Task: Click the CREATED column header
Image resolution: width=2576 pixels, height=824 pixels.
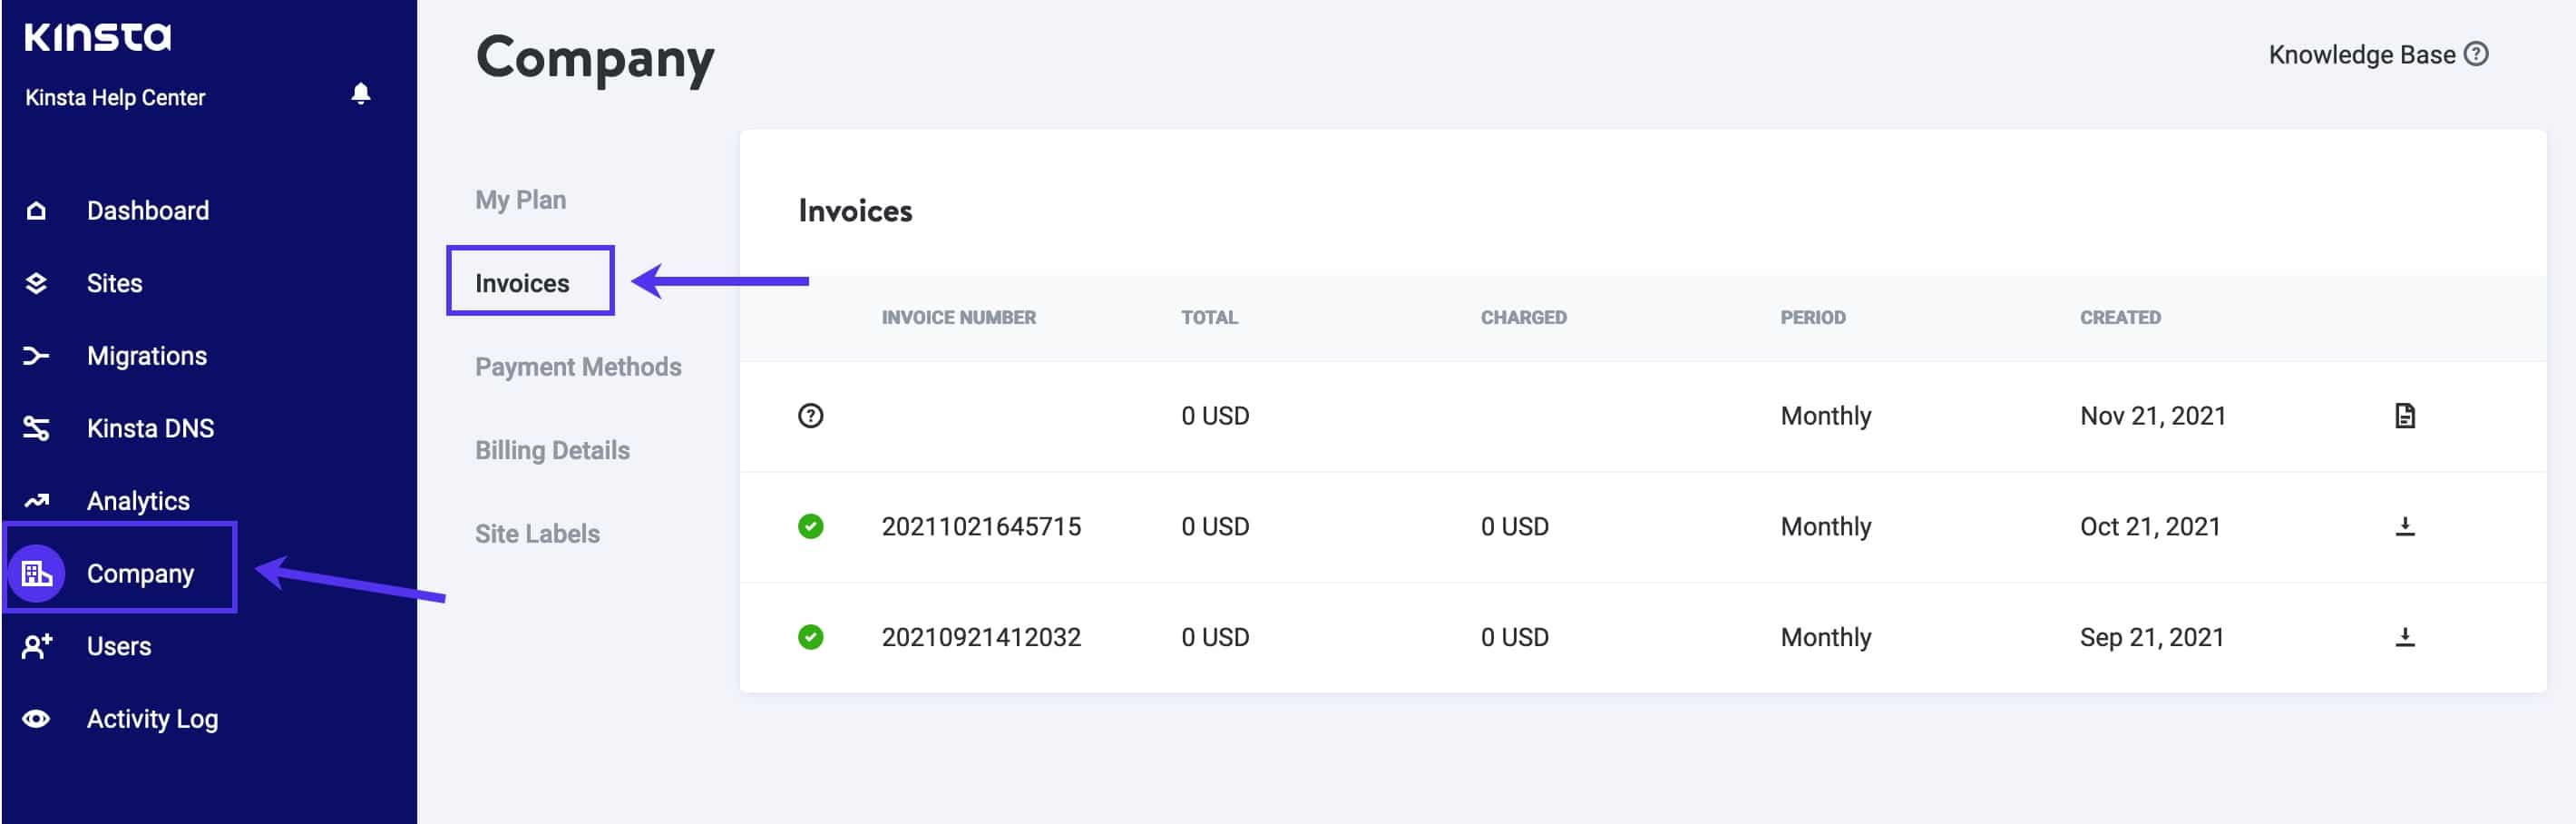Action: pos(2120,318)
